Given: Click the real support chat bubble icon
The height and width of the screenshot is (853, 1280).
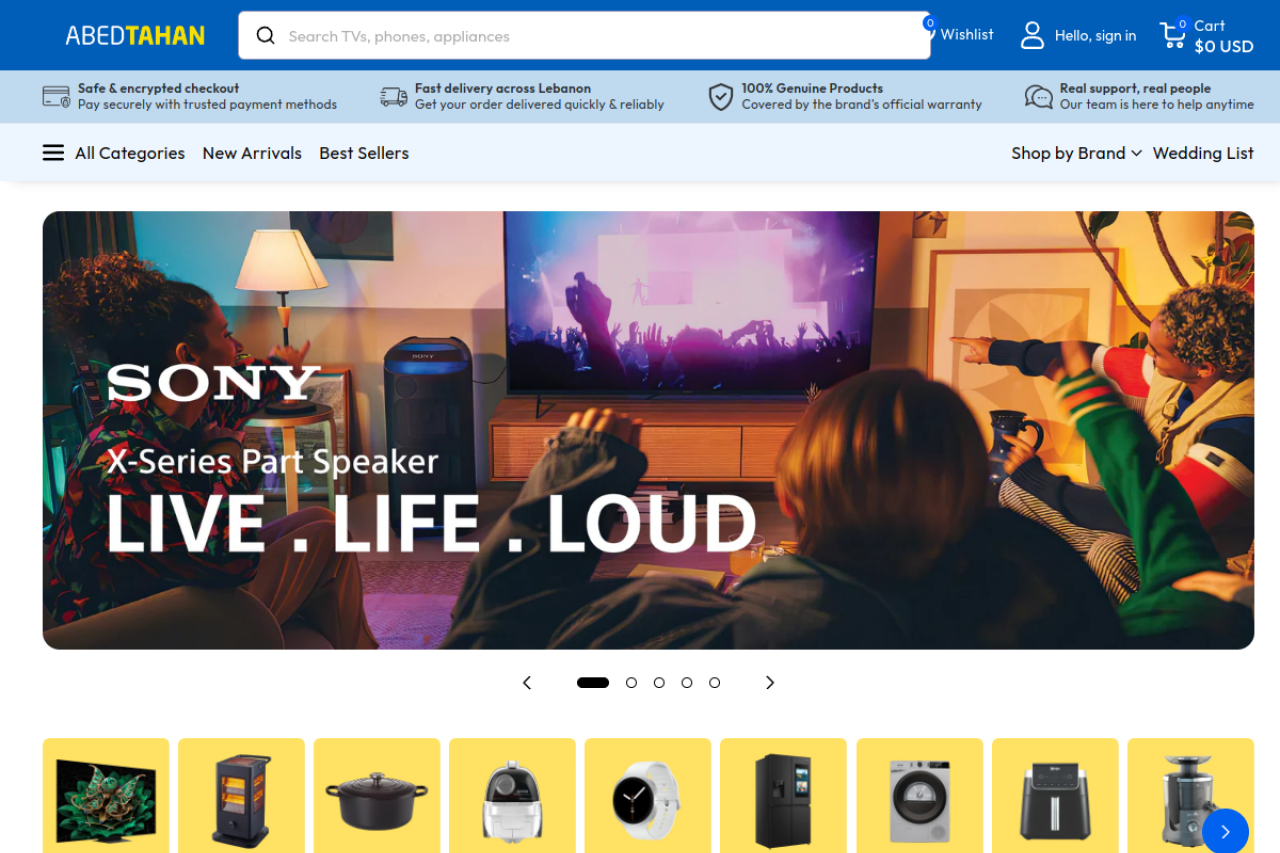Looking at the screenshot, I should coord(1039,97).
